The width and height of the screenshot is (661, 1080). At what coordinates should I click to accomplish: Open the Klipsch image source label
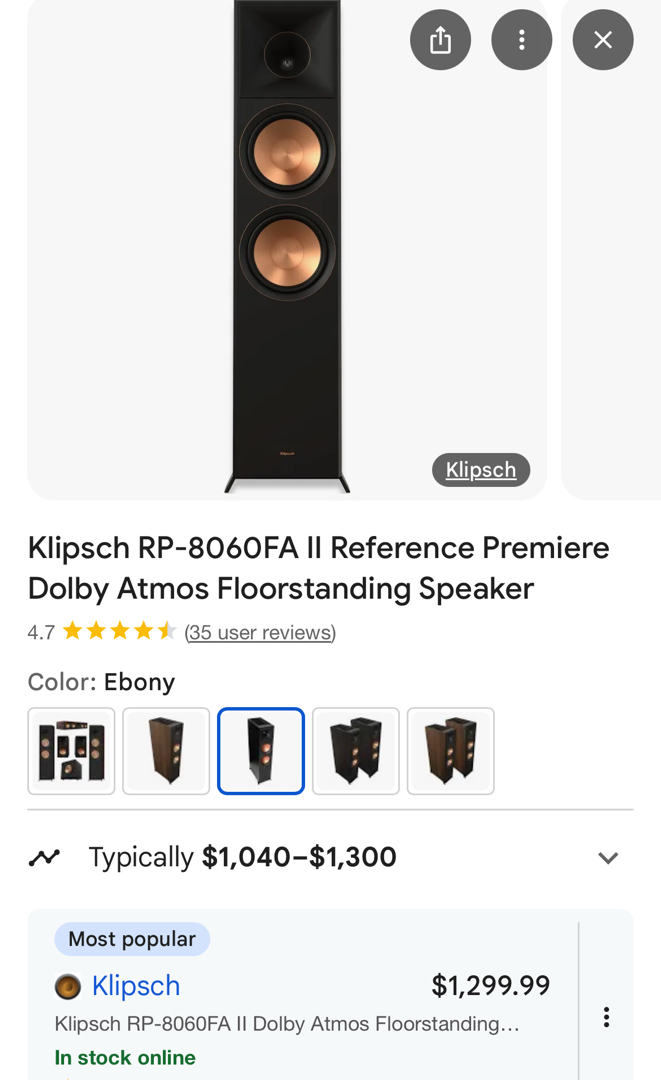[481, 470]
